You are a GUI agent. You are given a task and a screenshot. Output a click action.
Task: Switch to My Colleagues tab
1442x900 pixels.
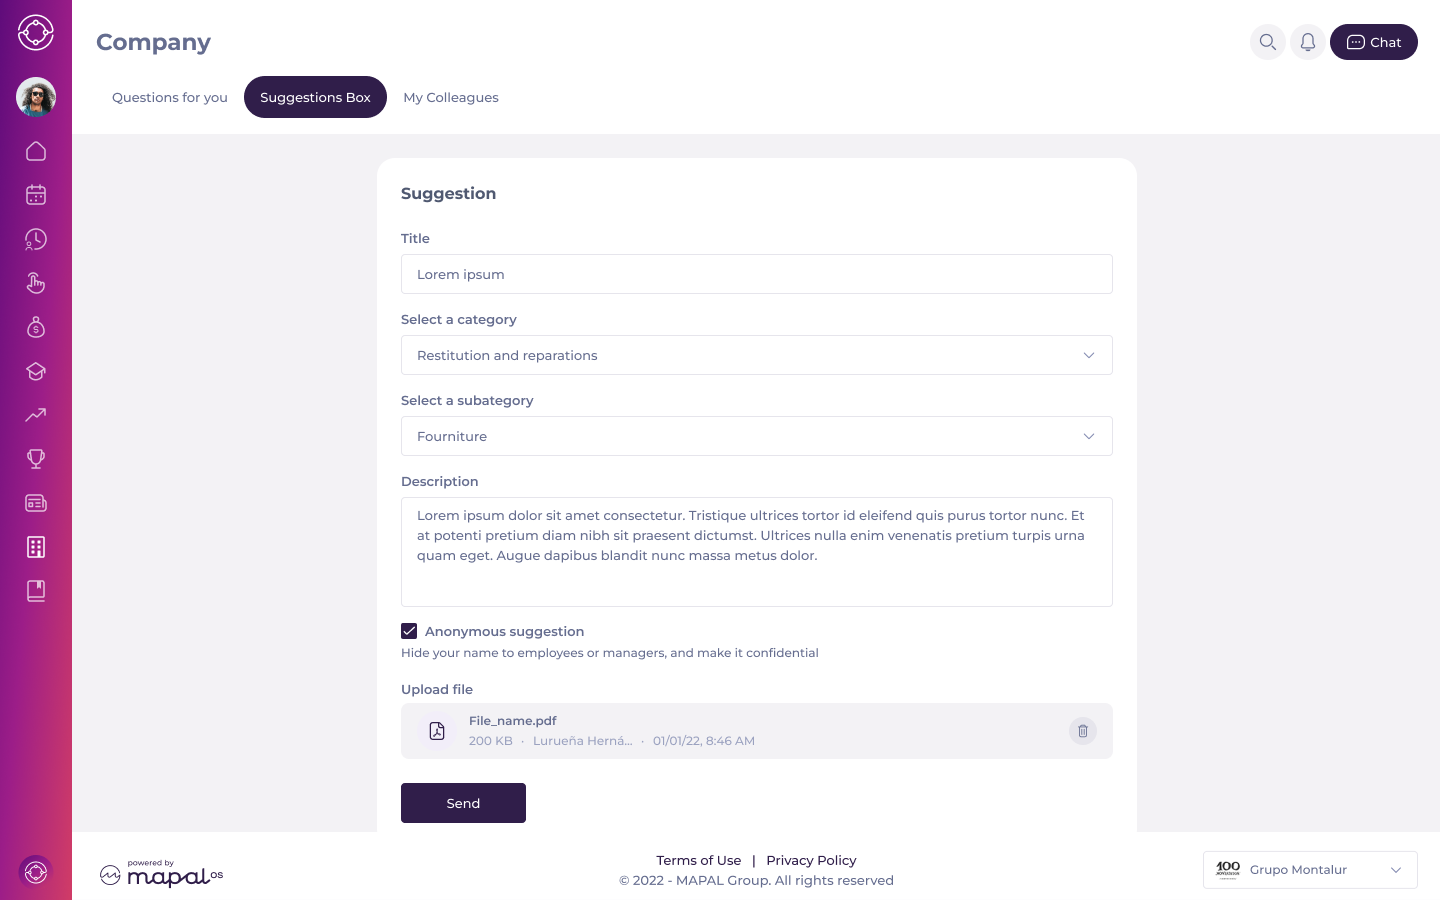(451, 97)
